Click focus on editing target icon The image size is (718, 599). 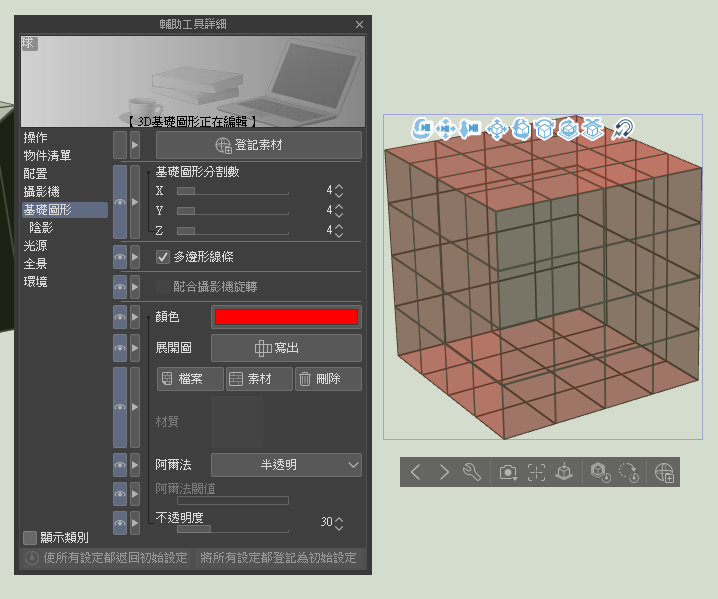pyautogui.click(x=536, y=472)
